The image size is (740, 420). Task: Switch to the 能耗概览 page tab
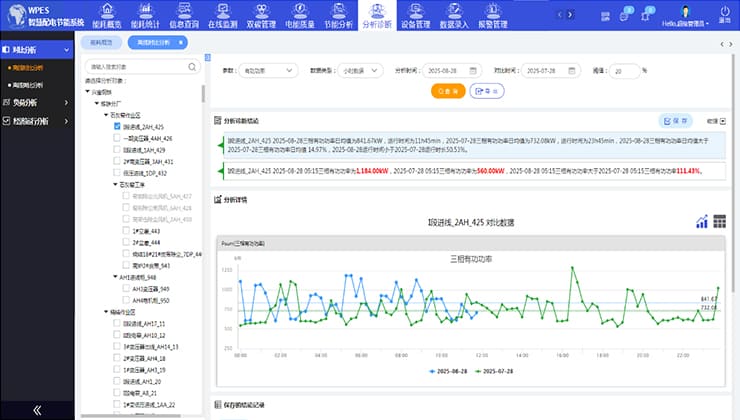click(x=102, y=44)
